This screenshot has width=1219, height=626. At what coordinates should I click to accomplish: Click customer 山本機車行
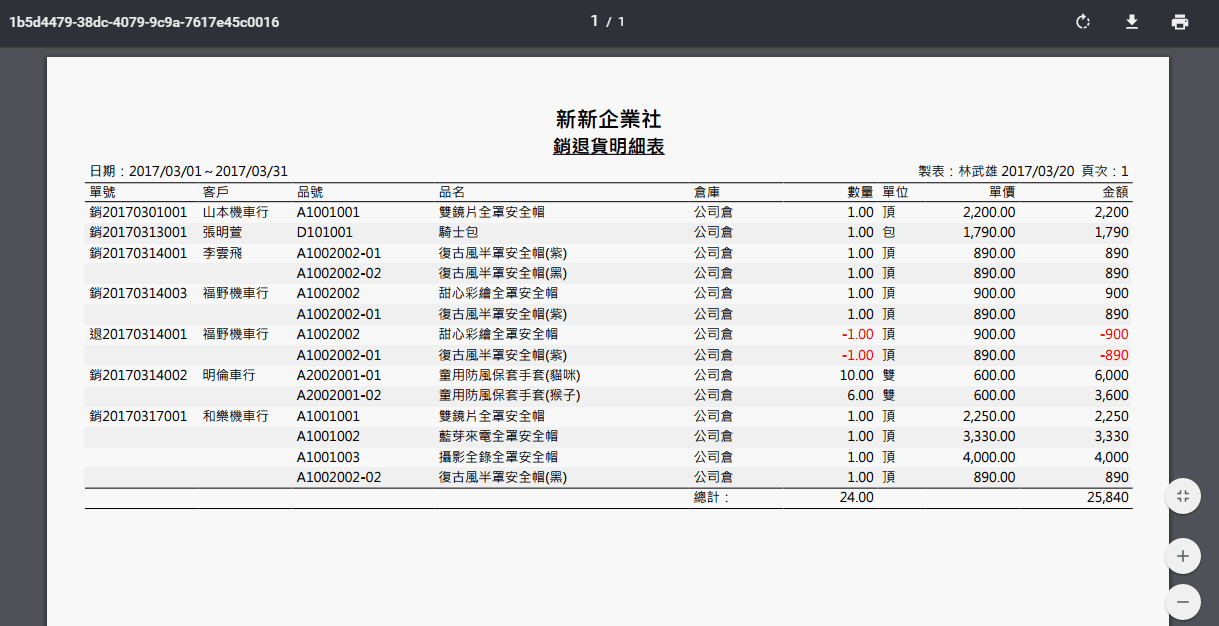(236, 212)
